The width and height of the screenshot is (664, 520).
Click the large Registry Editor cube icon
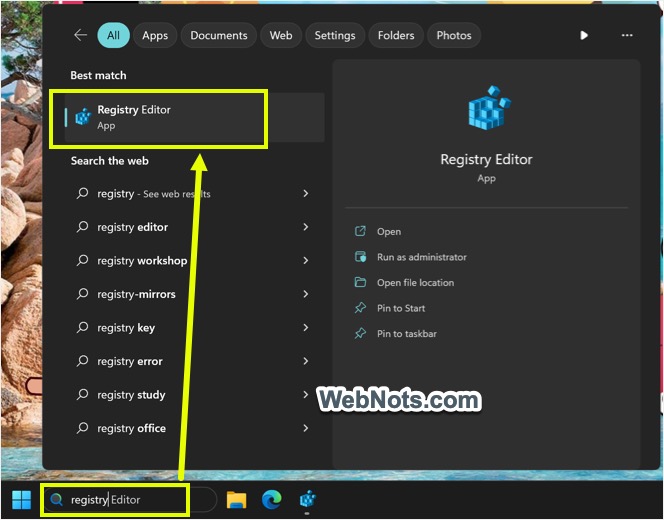489,108
